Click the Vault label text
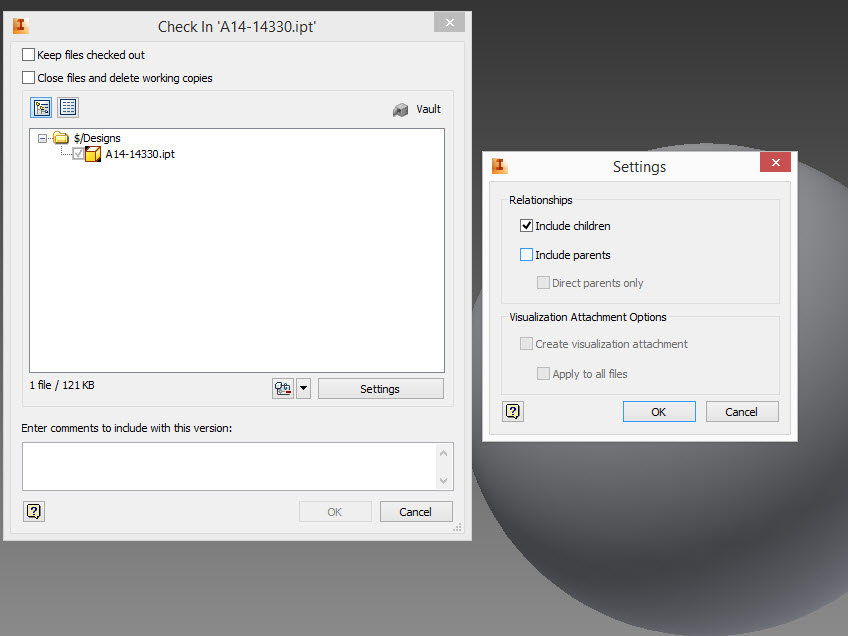 [x=428, y=109]
